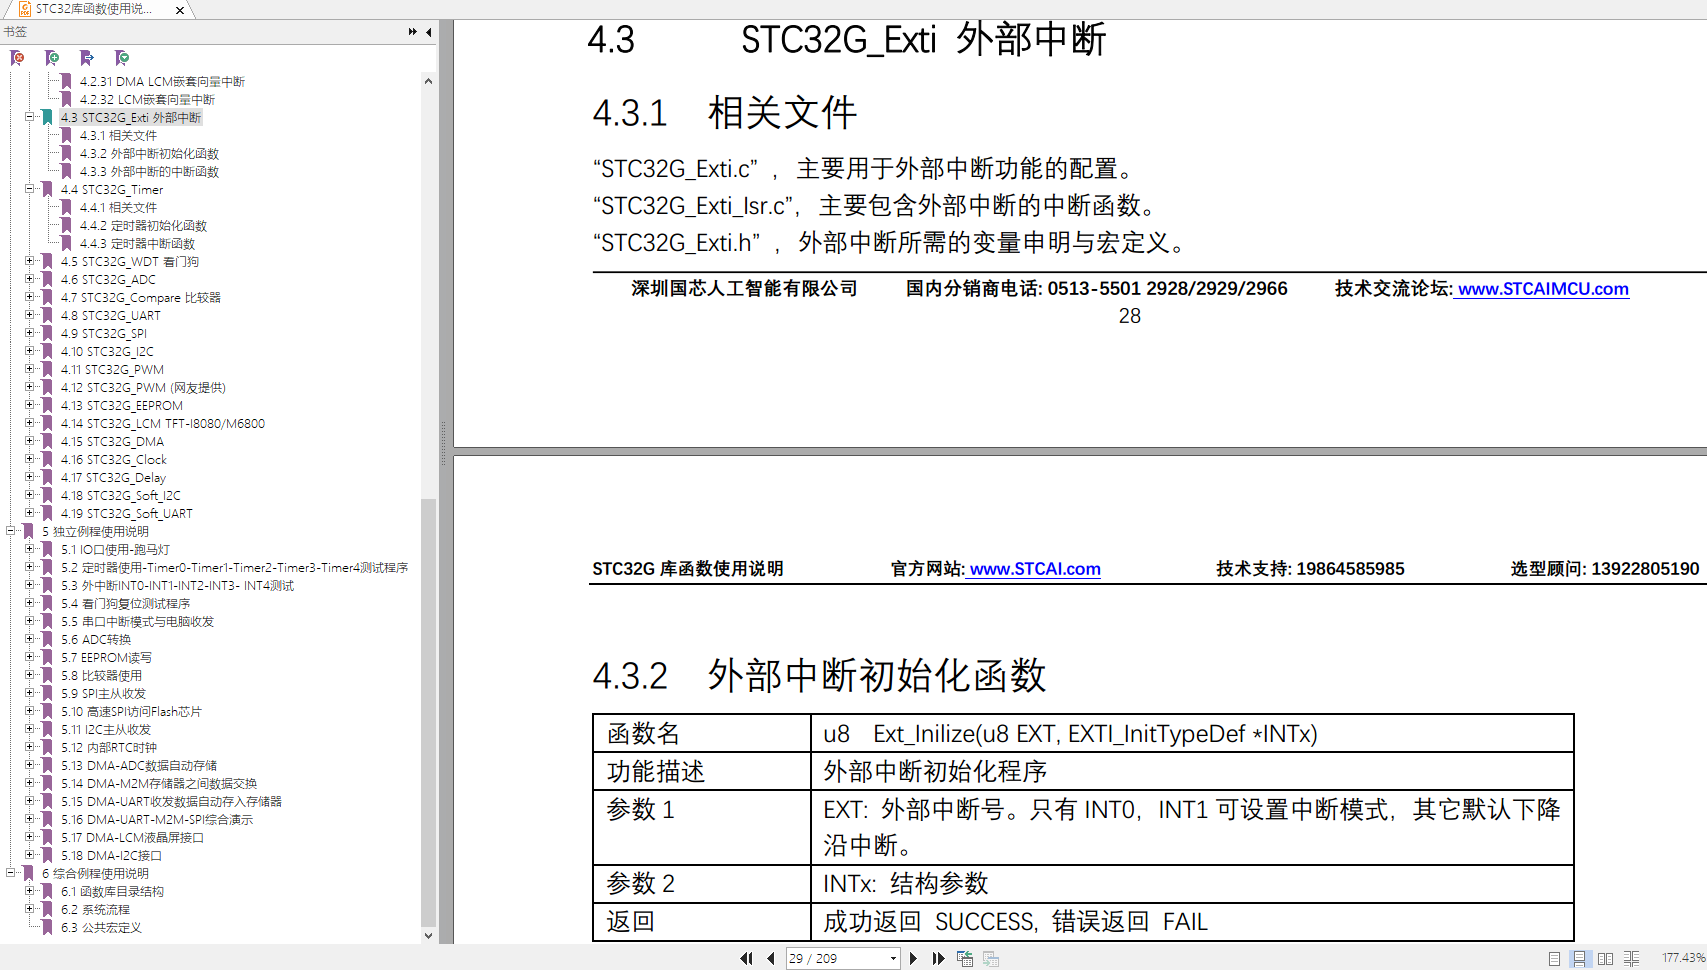Open bookmark 4.9 STC32G_SPI

pyautogui.click(x=103, y=333)
